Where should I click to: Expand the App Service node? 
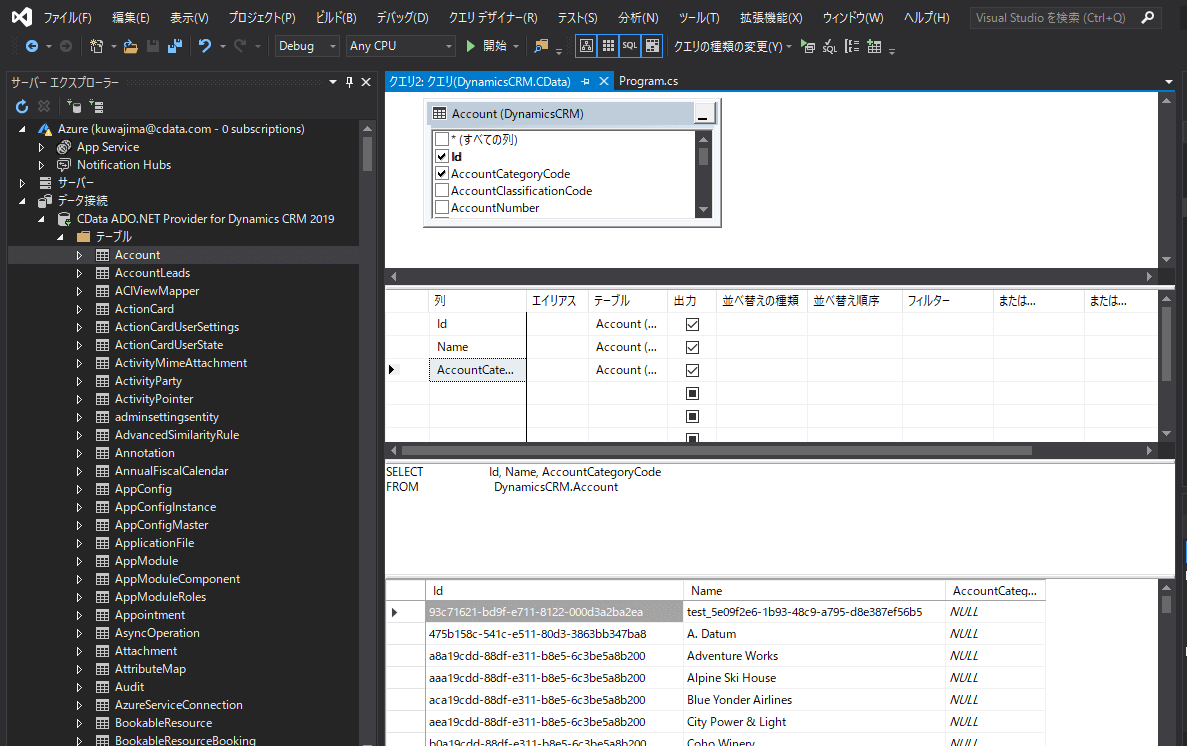pos(42,147)
